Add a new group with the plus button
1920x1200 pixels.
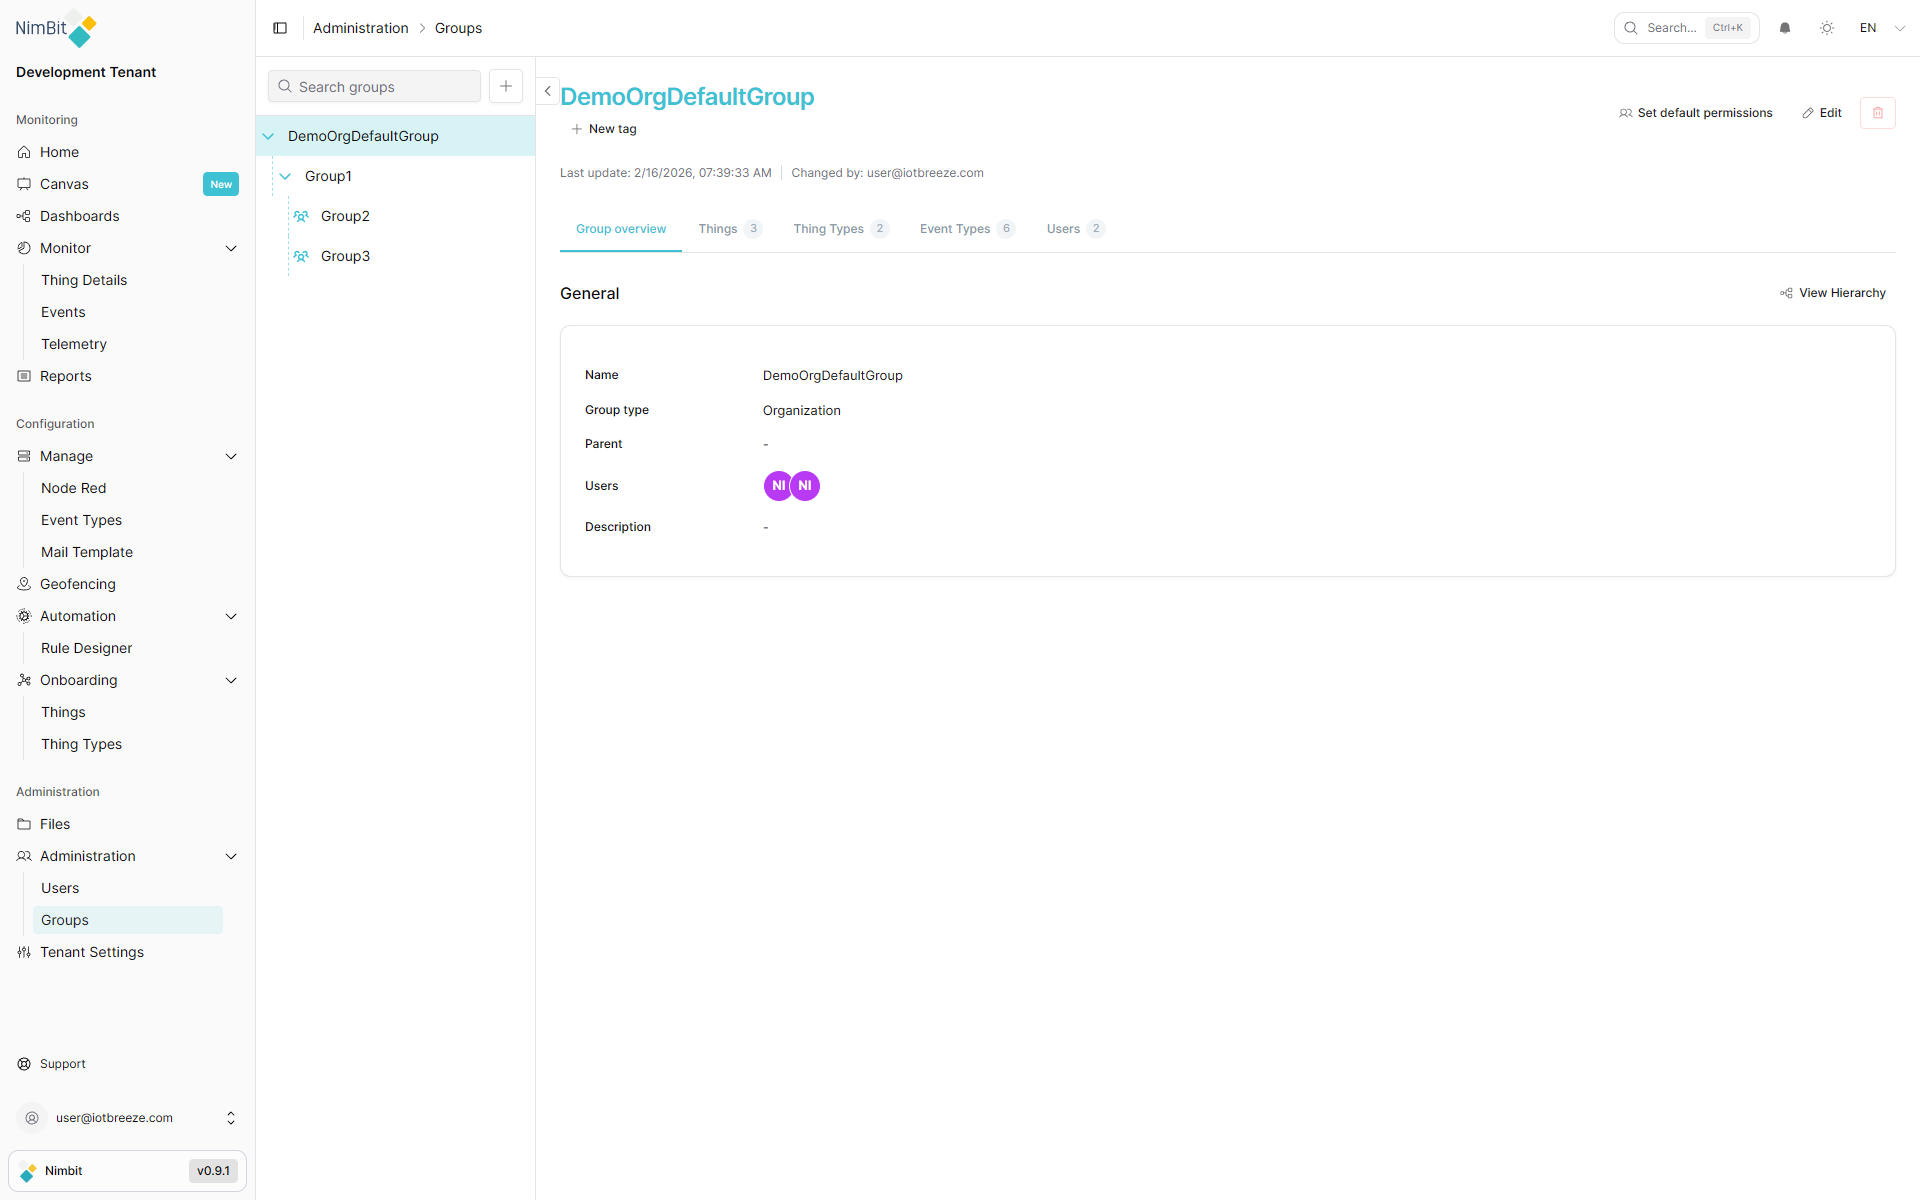[506, 87]
